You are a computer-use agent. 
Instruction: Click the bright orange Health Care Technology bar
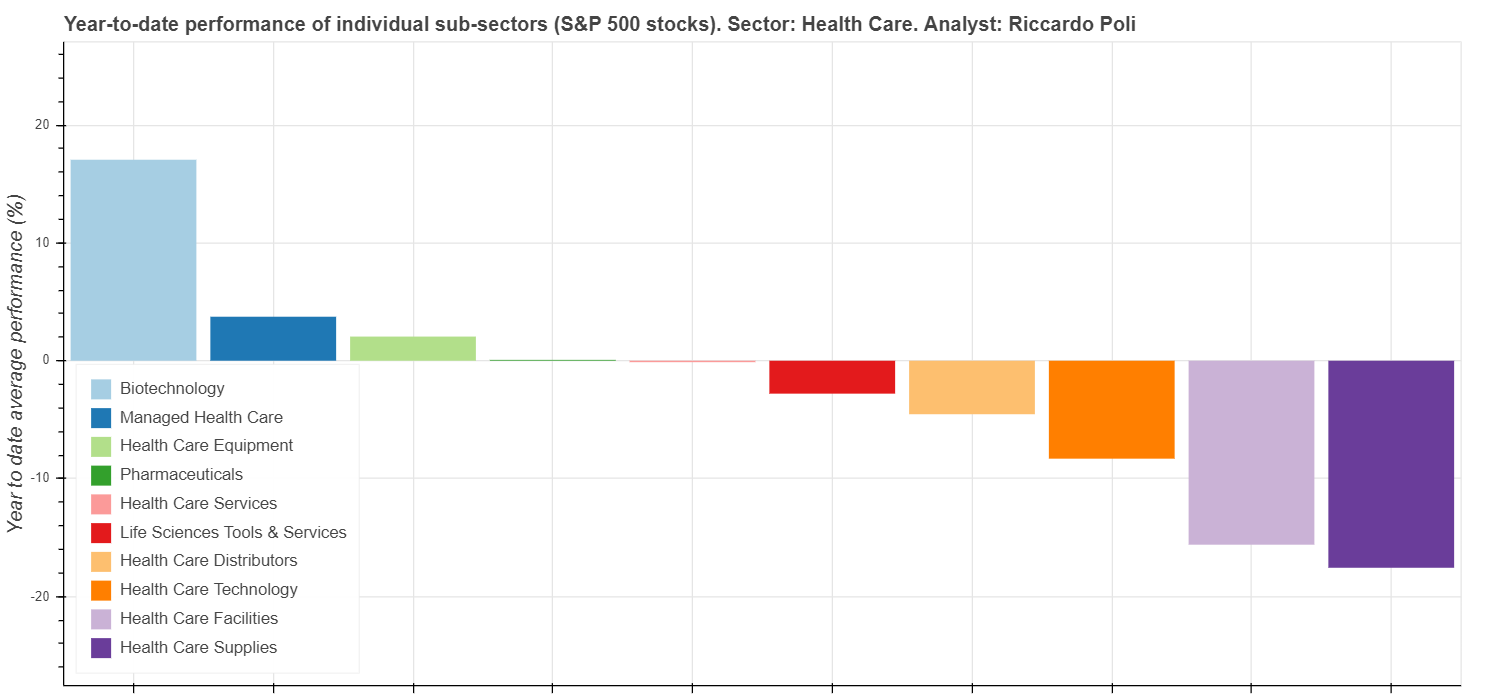click(1111, 409)
